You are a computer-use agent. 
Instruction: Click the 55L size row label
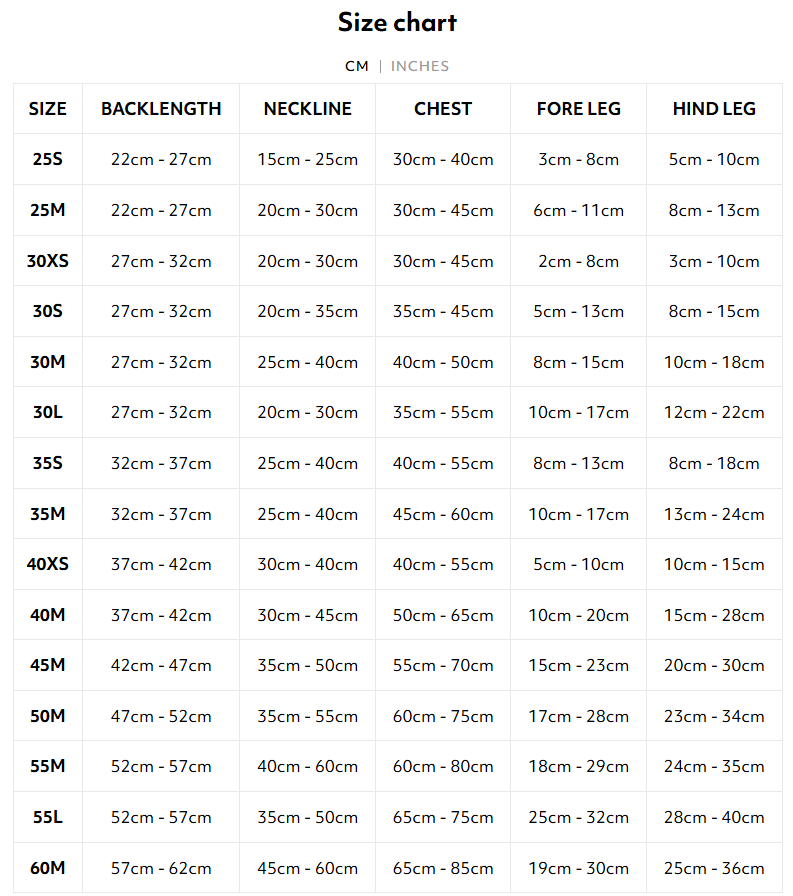pos(47,817)
